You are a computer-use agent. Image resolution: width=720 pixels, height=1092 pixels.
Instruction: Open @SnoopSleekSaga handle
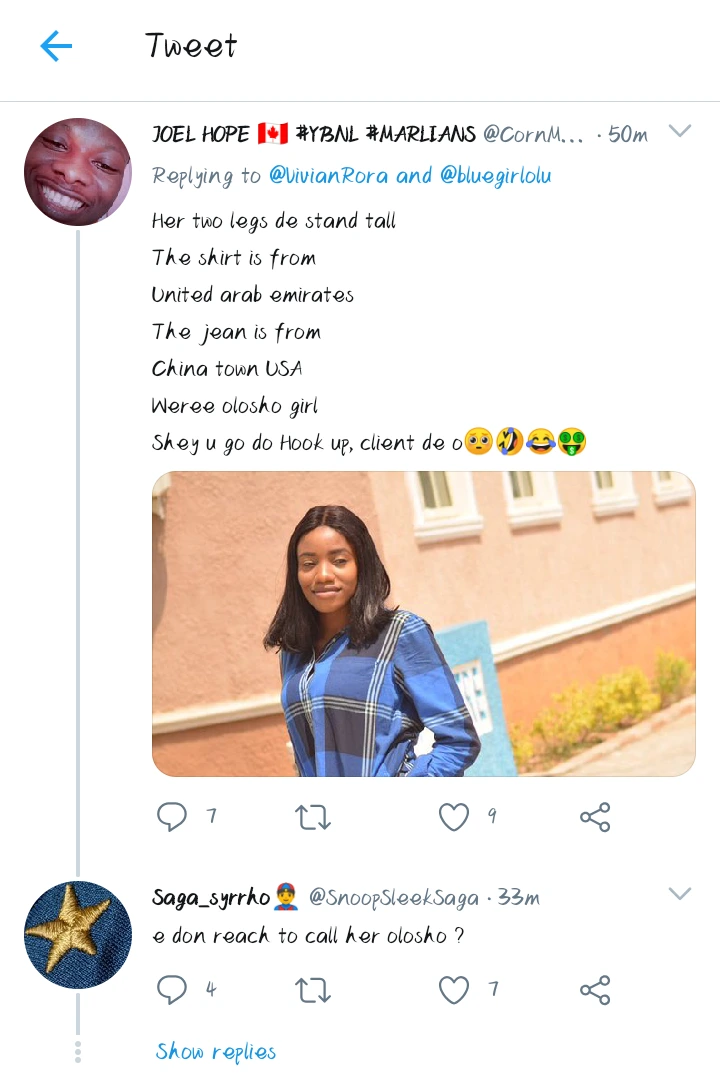click(x=394, y=898)
